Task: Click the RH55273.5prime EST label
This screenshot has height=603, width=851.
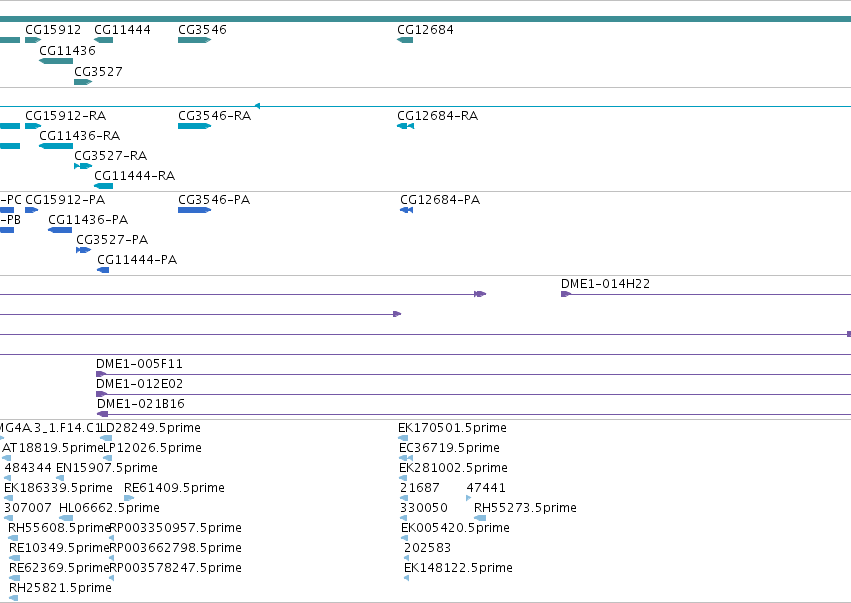Action: pyautogui.click(x=525, y=508)
